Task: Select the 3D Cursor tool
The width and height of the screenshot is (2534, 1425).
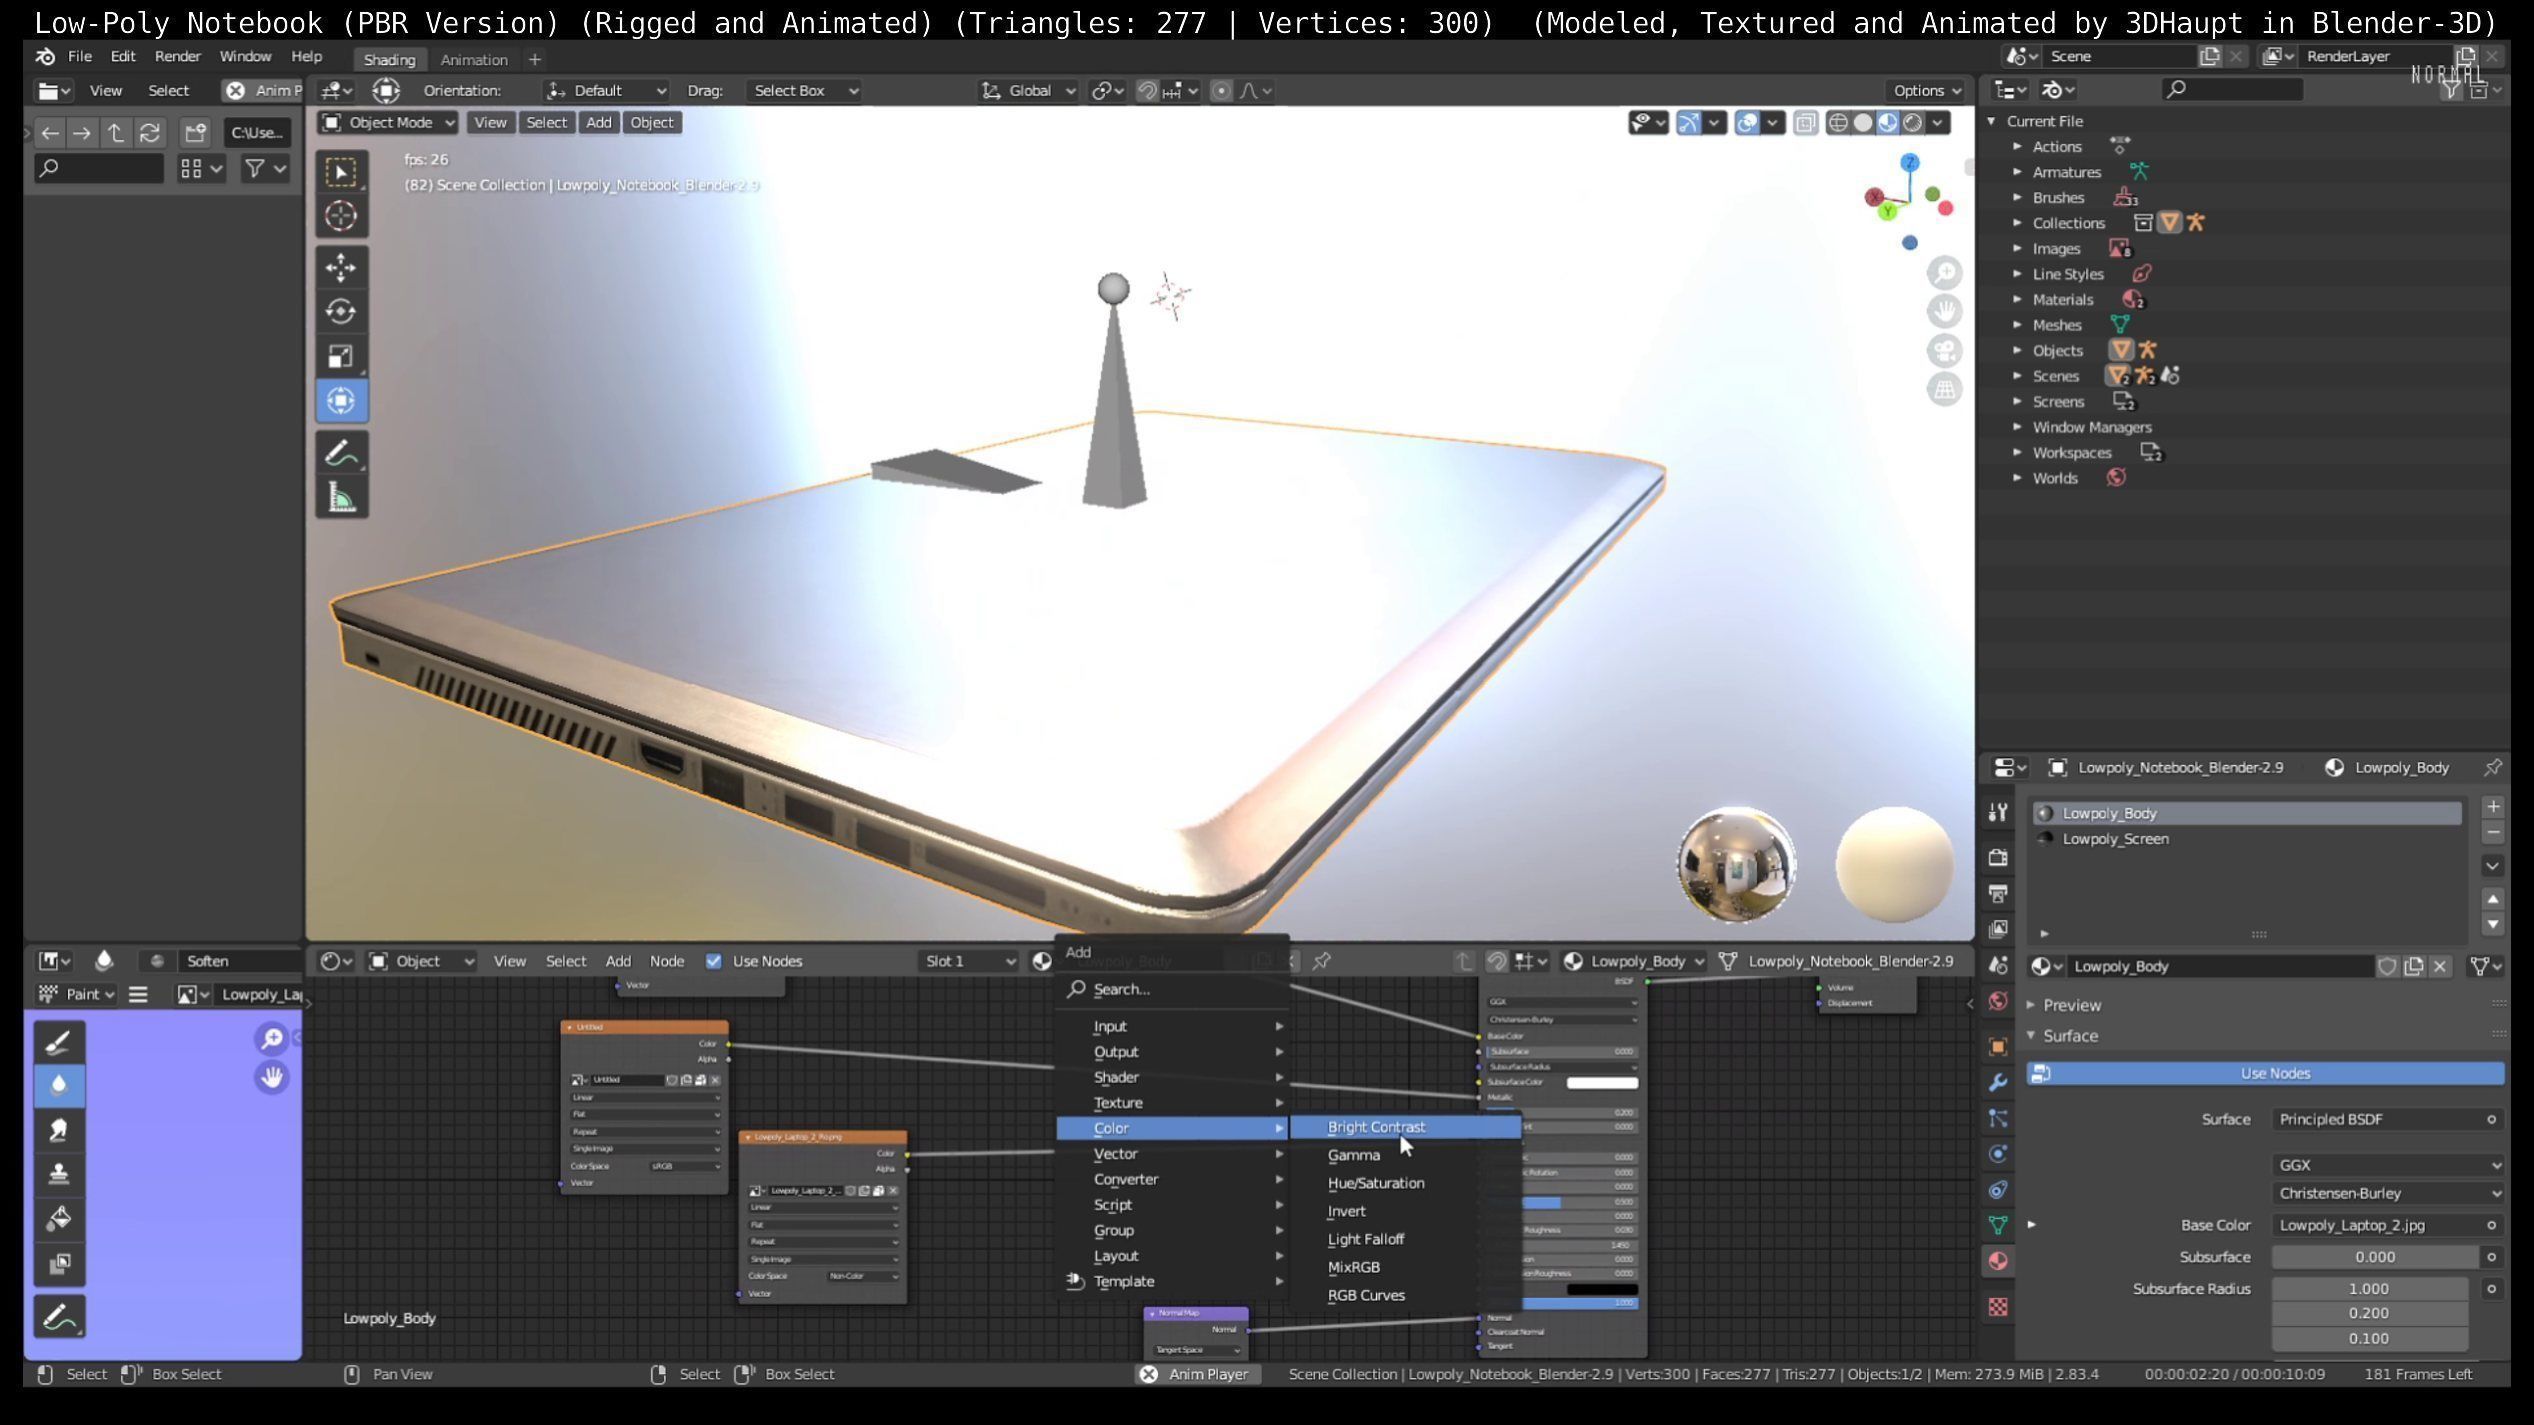Action: [341, 215]
